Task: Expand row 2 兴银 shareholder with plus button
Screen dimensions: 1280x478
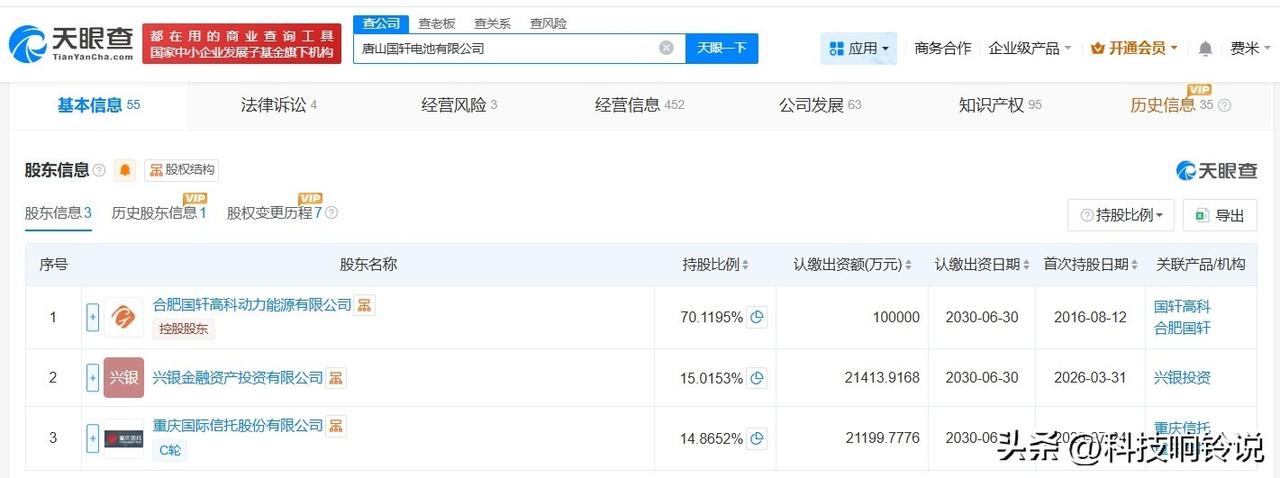Action: click(x=93, y=378)
